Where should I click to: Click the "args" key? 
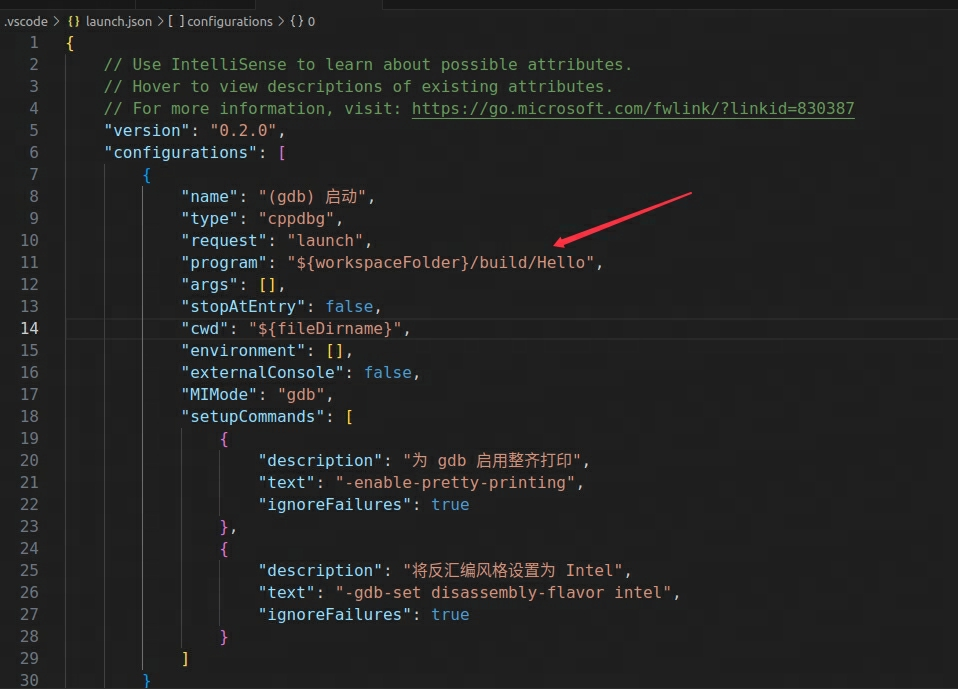tap(210, 285)
